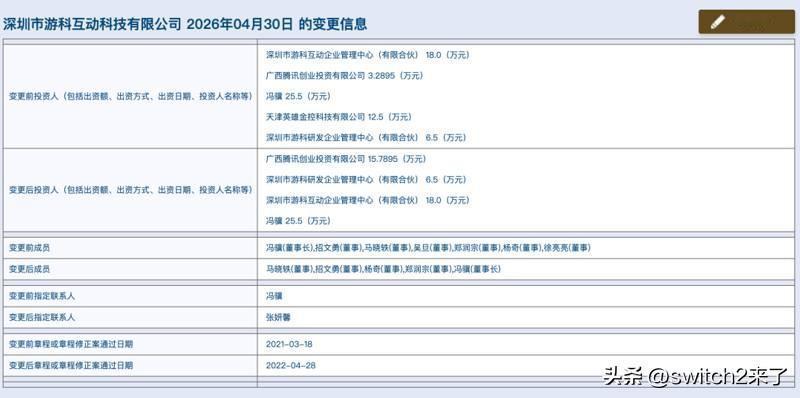800x398 pixels.
Task: Select 广西腾讯创业投资有限公司 15.7895（万元）
Action: (x=346, y=159)
